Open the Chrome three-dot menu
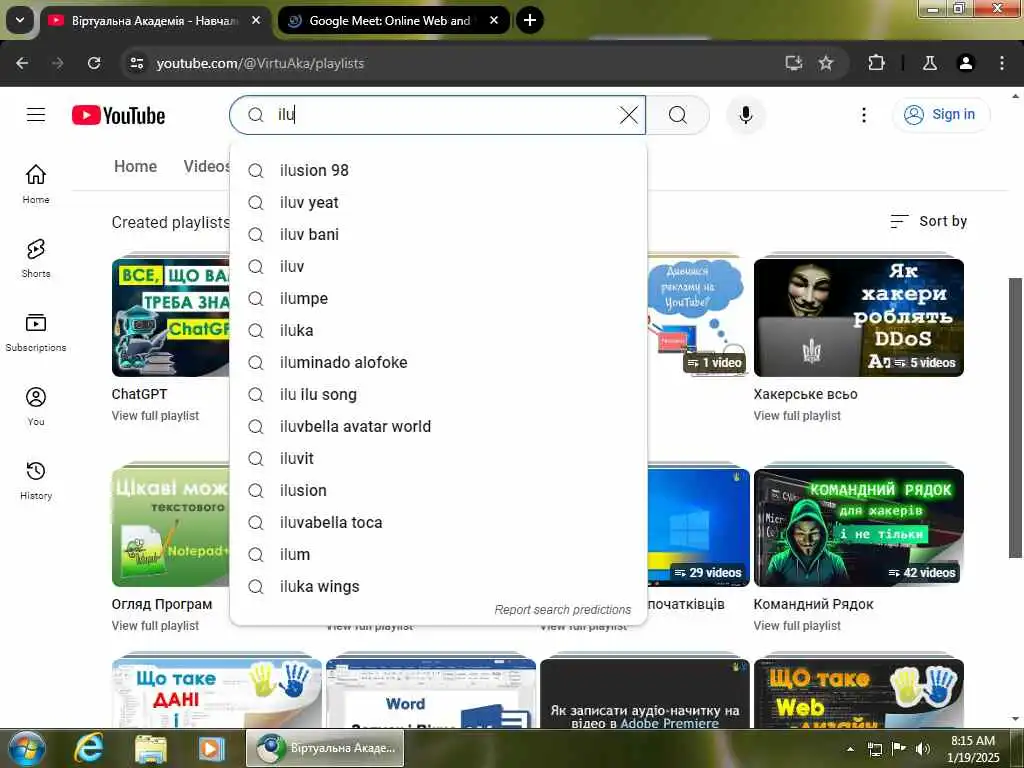This screenshot has height=768, width=1024. [1002, 63]
